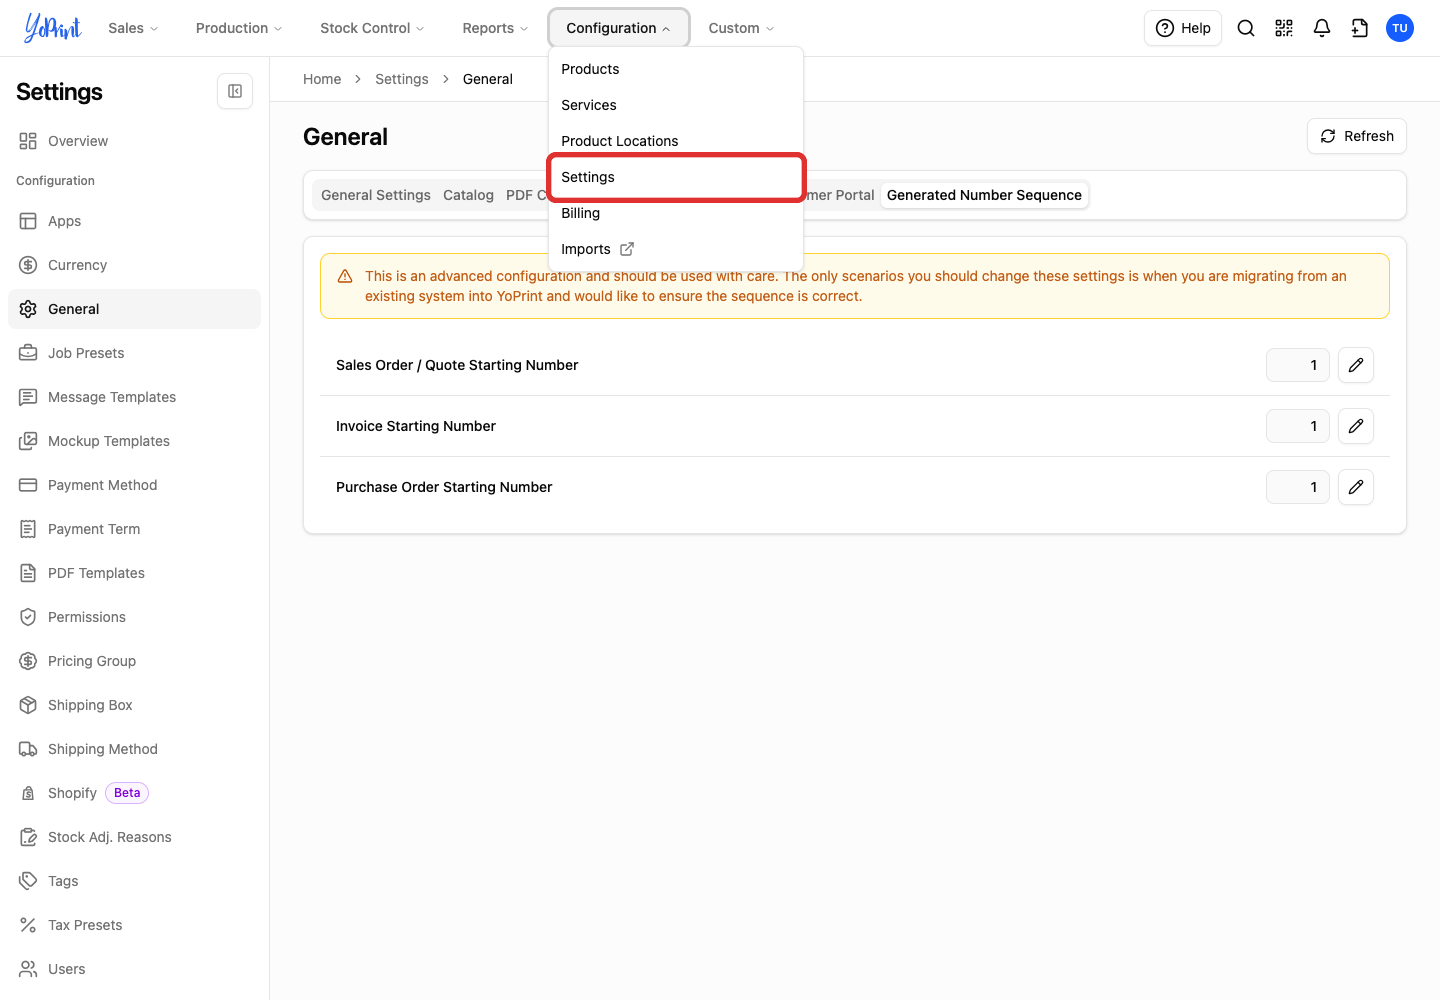Edit the Invoice Starting Number
Image resolution: width=1440 pixels, height=1000 pixels.
(1356, 426)
